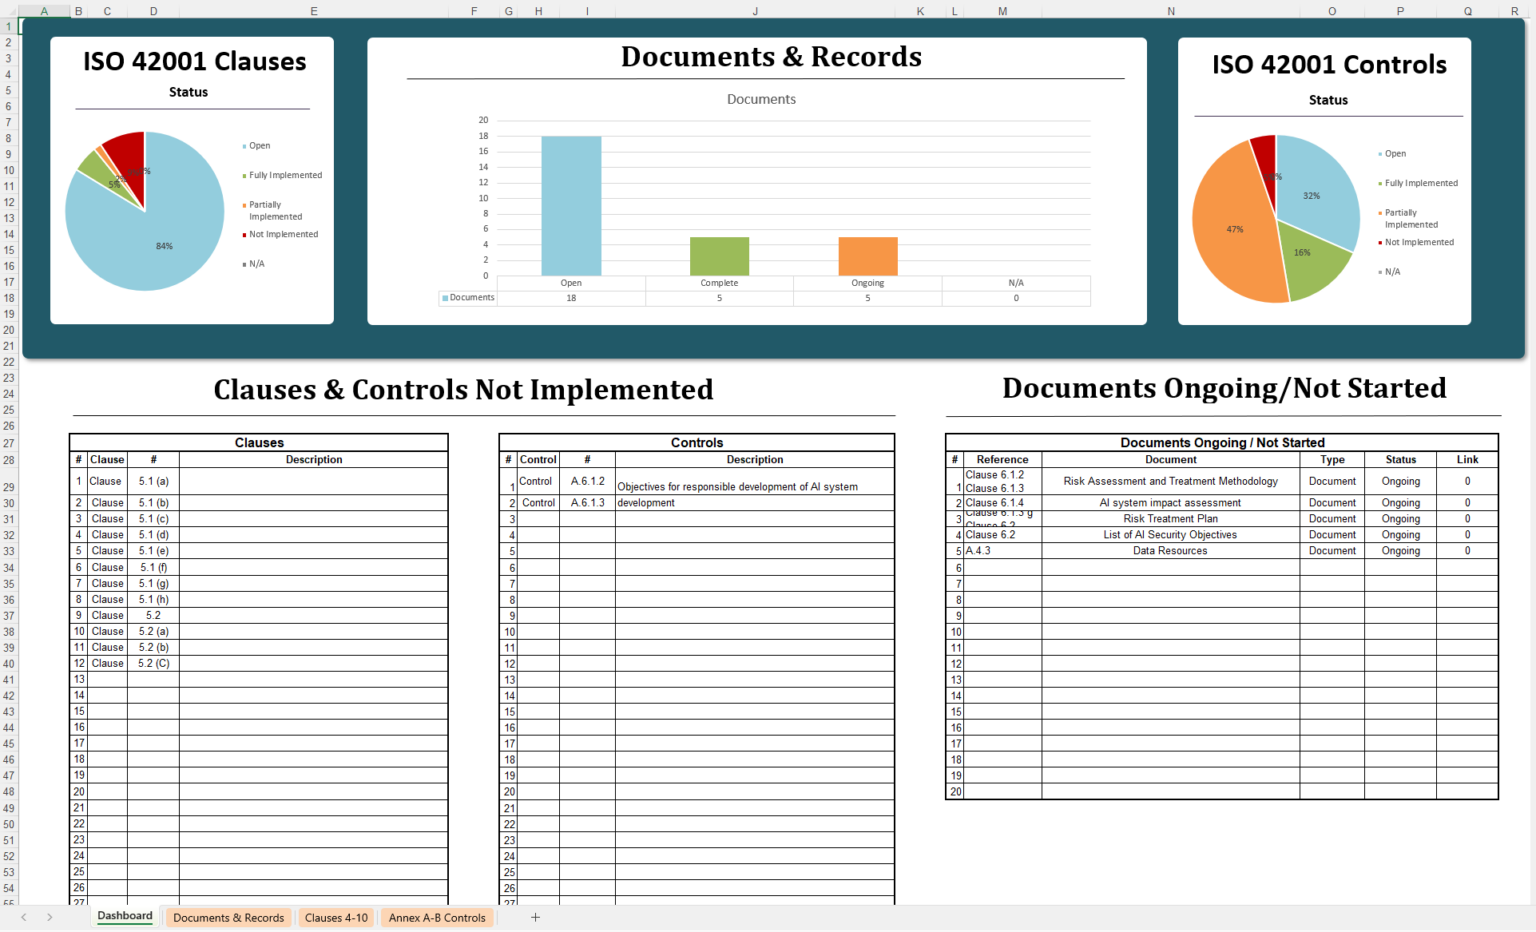The height and width of the screenshot is (932, 1536).
Task: Click the link cell for Risk Assessment document
Action: point(1467,481)
